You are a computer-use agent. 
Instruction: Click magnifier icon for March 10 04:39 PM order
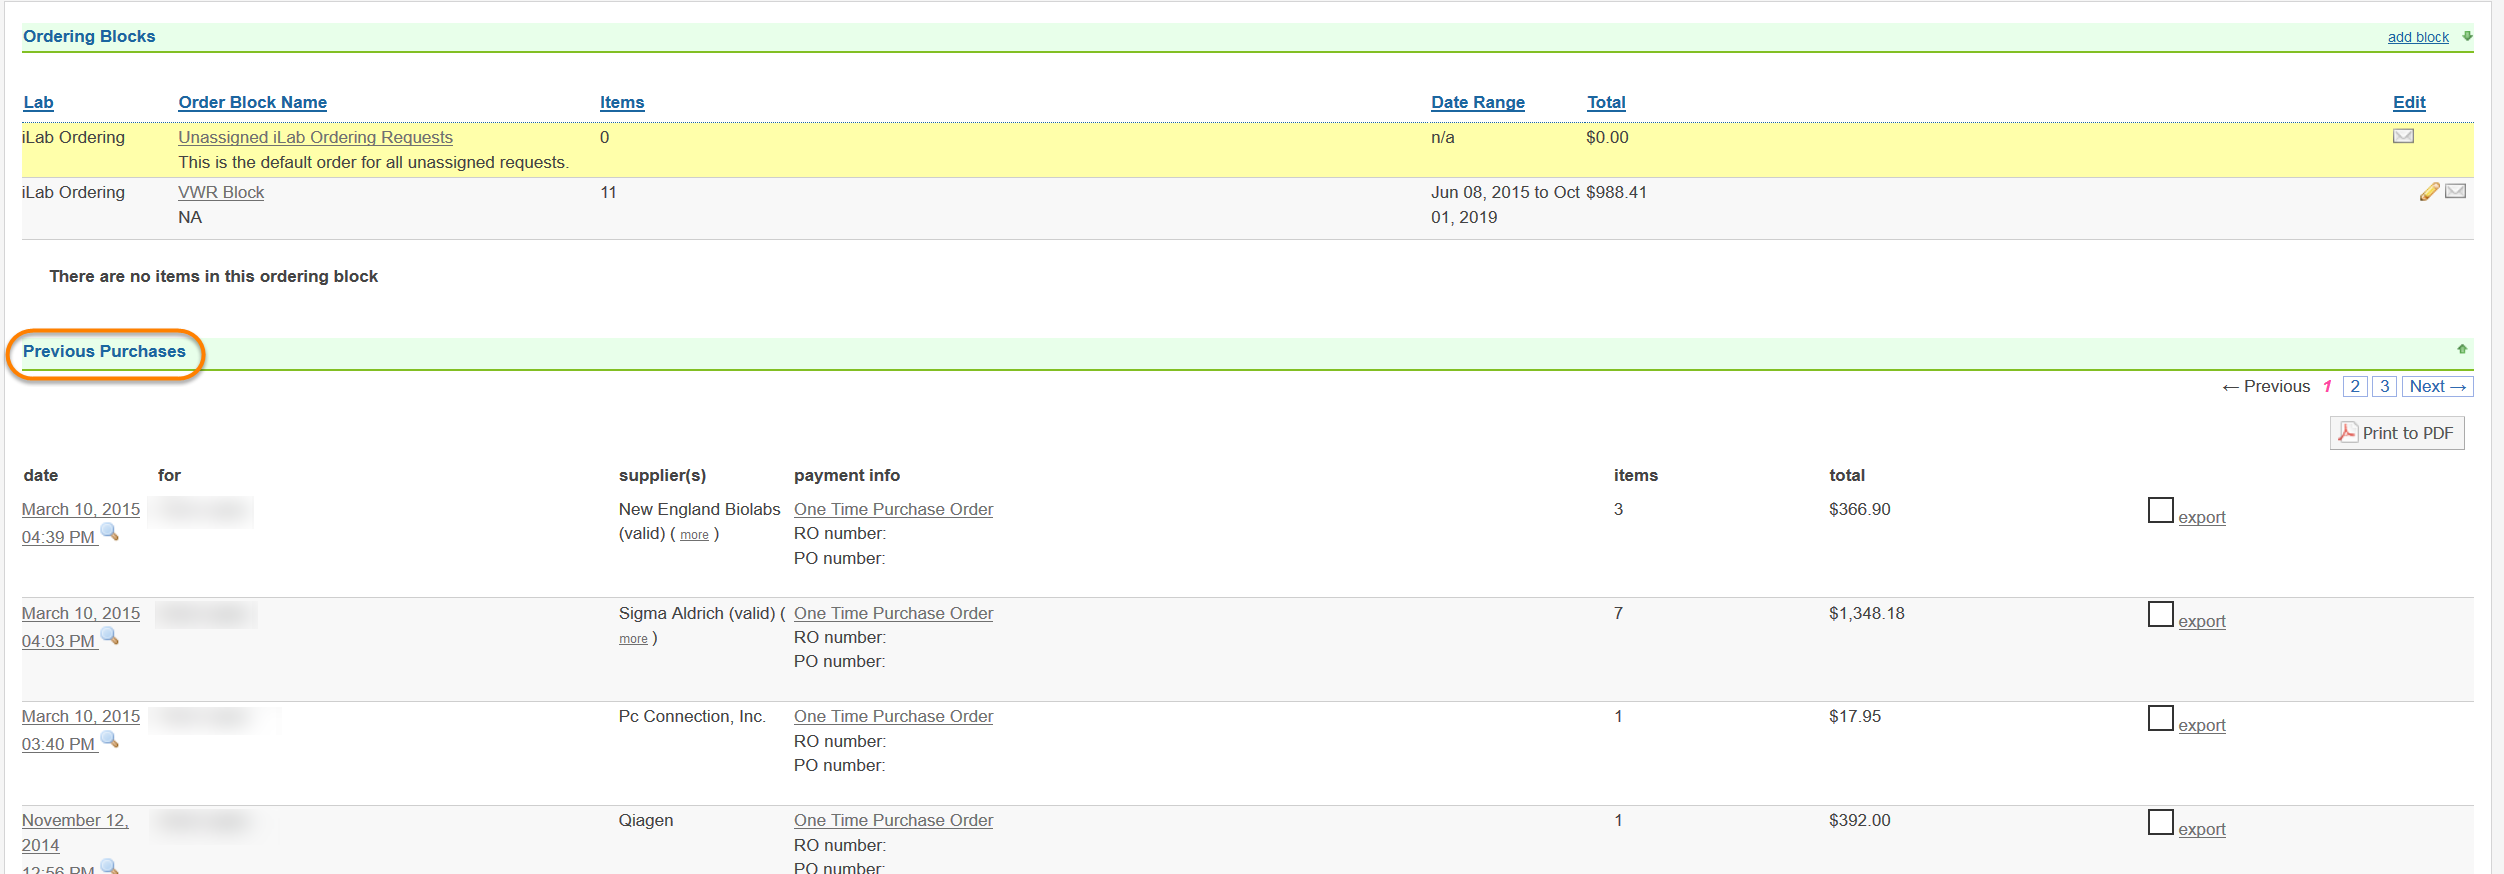110,533
